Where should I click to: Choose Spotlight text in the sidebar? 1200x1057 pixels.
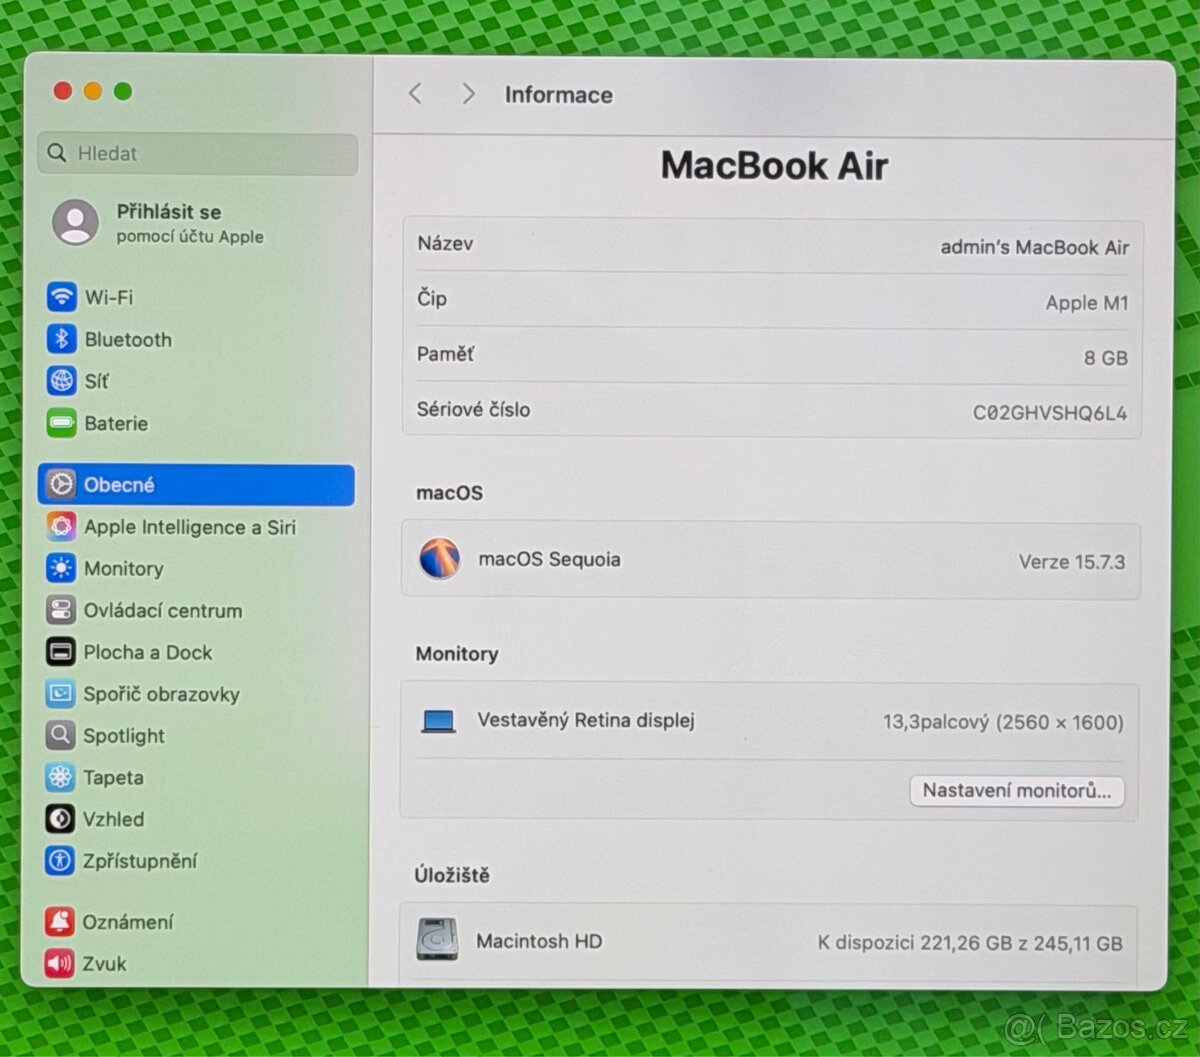[x=124, y=736]
